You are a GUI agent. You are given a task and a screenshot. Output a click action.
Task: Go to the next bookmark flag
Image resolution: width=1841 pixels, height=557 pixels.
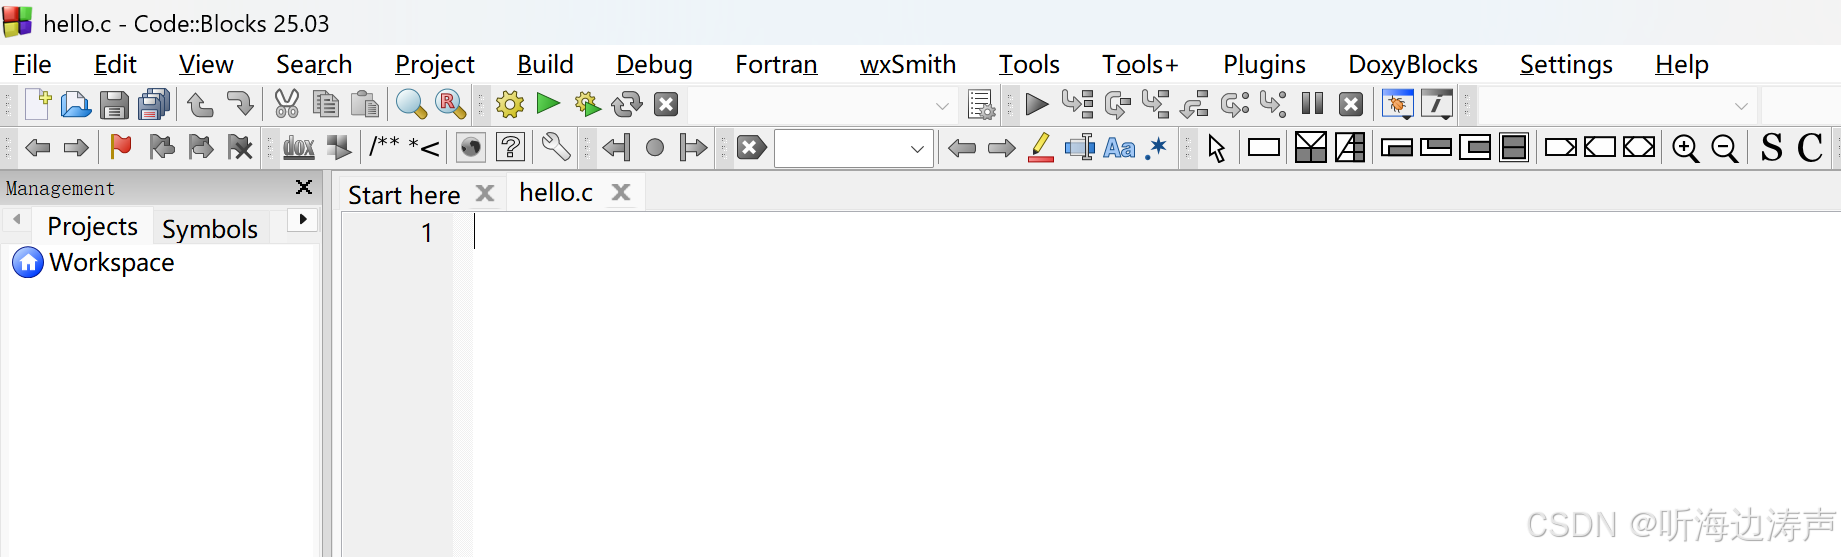point(200,147)
